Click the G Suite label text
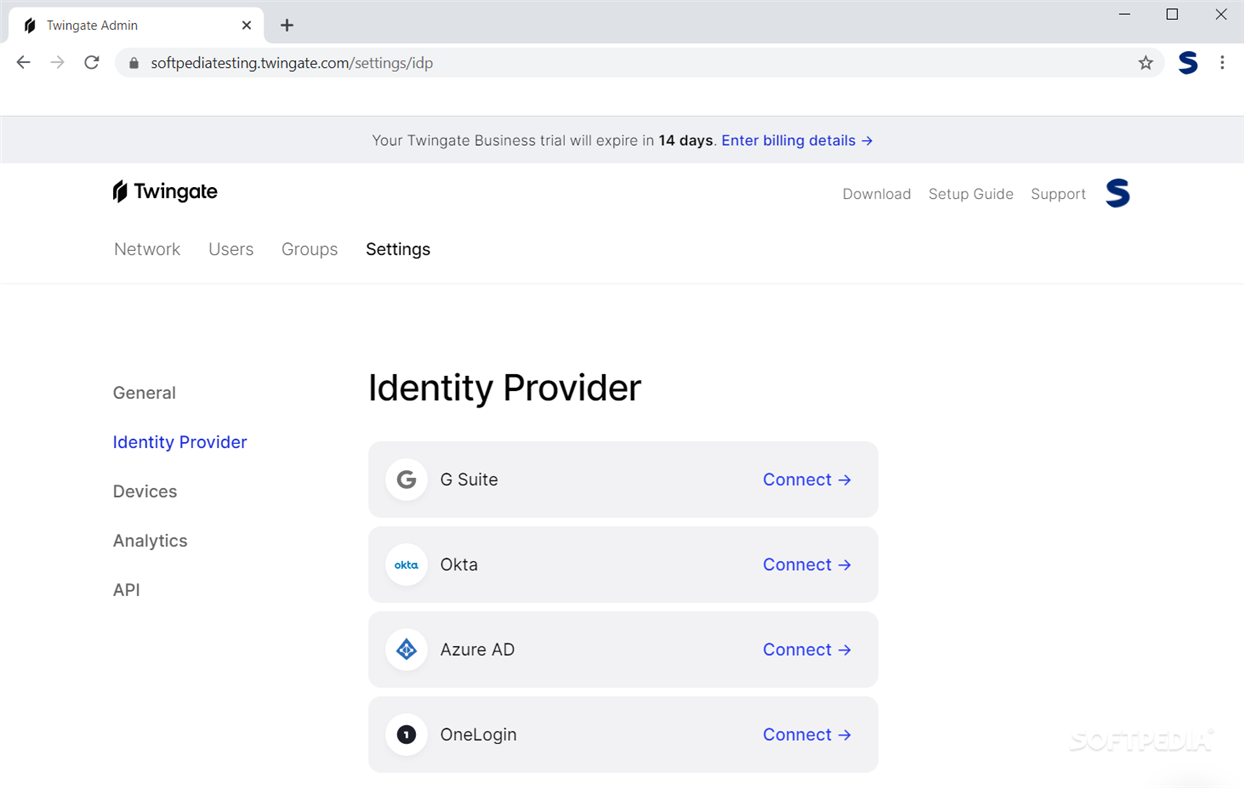The image size is (1244, 788). (x=469, y=480)
